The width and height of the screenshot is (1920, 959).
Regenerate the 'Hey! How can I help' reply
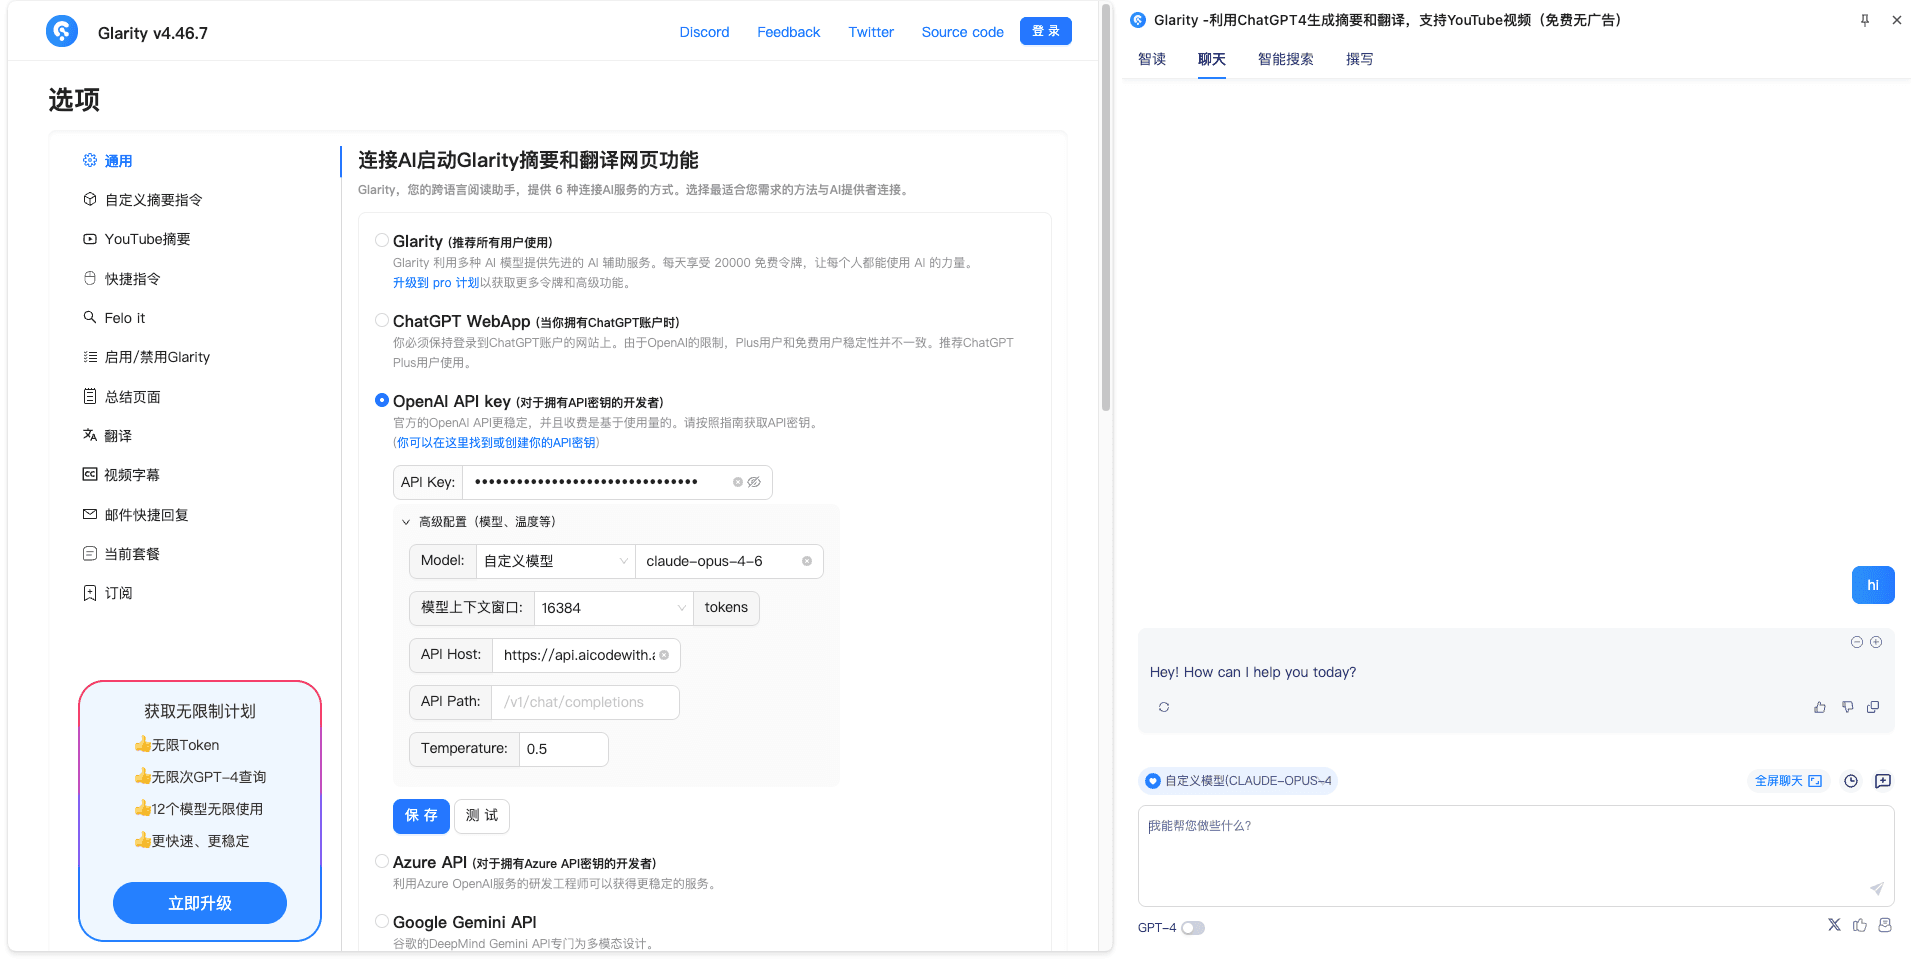click(x=1164, y=707)
